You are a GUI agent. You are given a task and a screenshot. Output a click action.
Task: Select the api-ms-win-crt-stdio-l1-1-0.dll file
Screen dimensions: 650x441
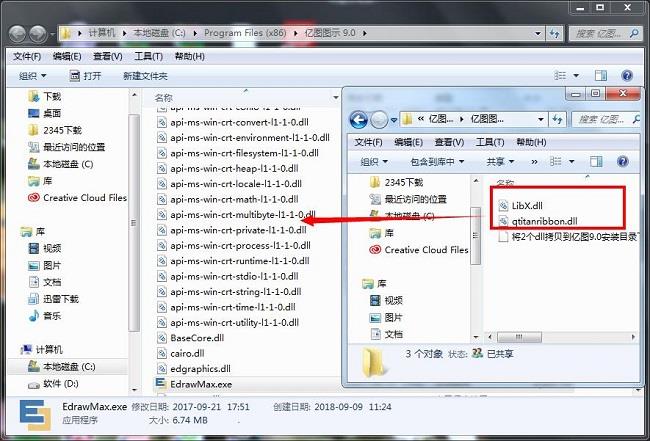pyautogui.click(x=228, y=276)
